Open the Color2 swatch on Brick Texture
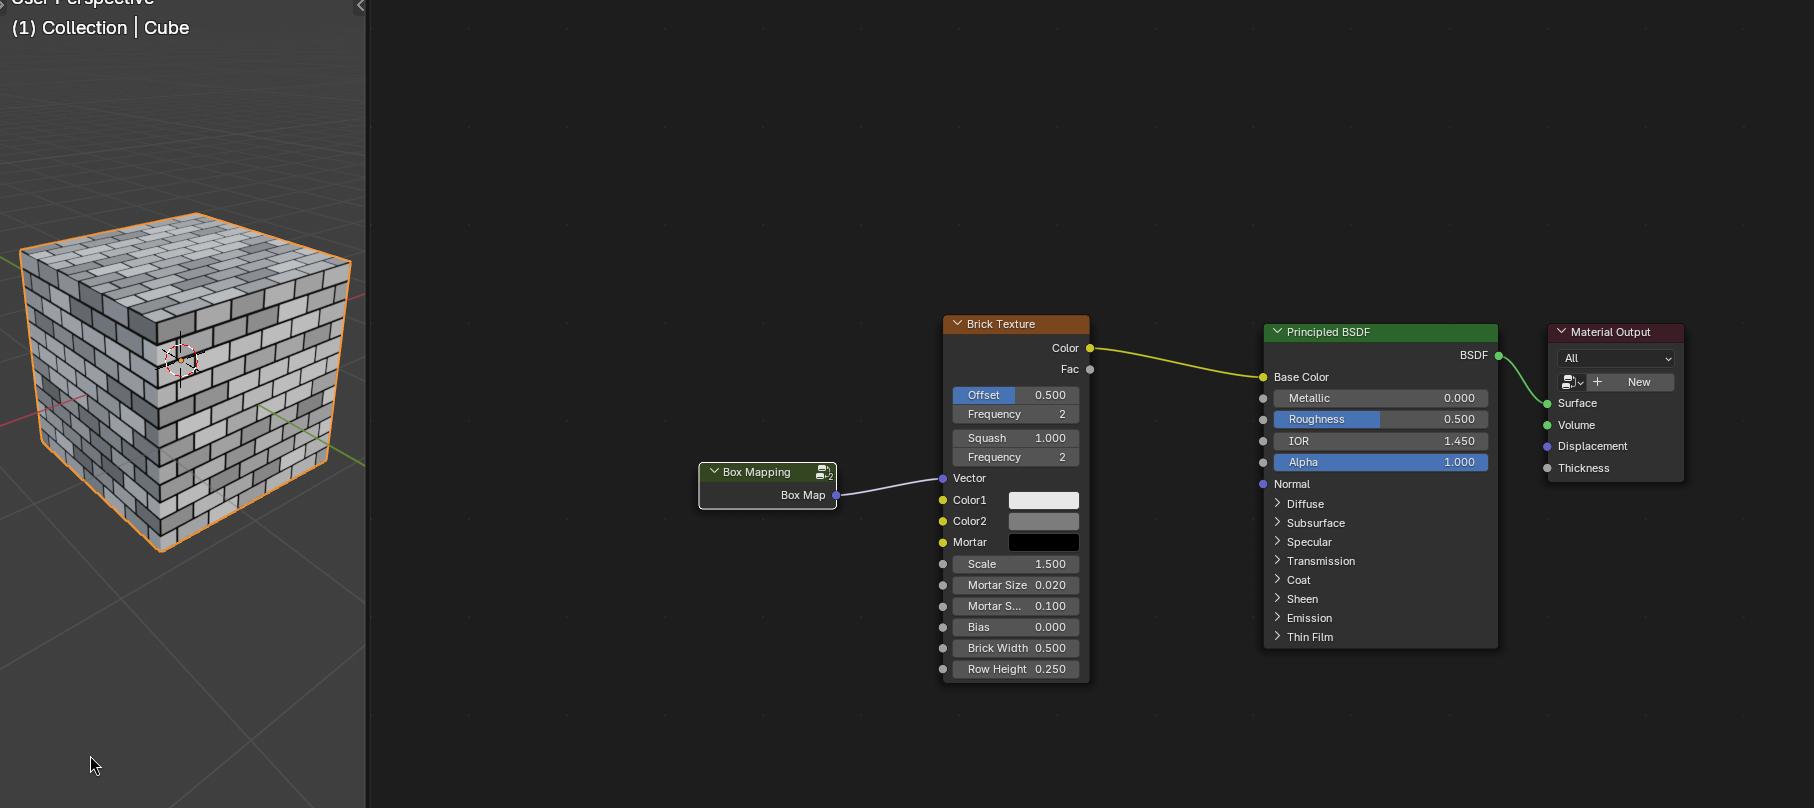Screen dimensions: 1814x808 1043,521
